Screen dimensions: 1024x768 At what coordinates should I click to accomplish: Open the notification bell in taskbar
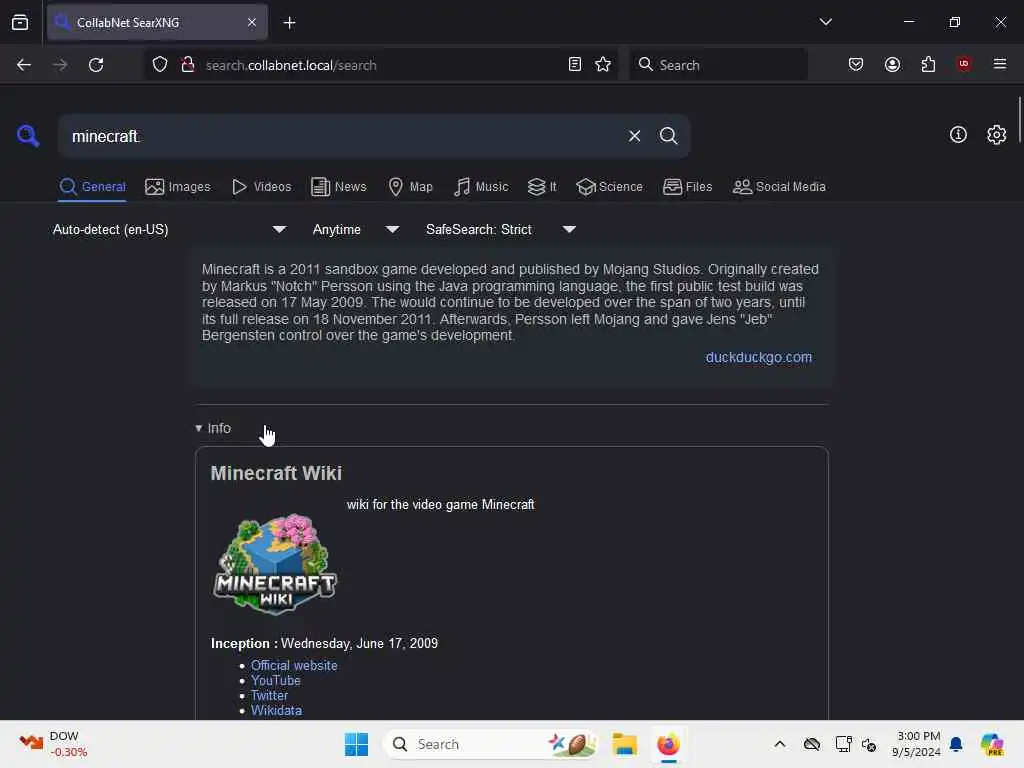tap(956, 744)
